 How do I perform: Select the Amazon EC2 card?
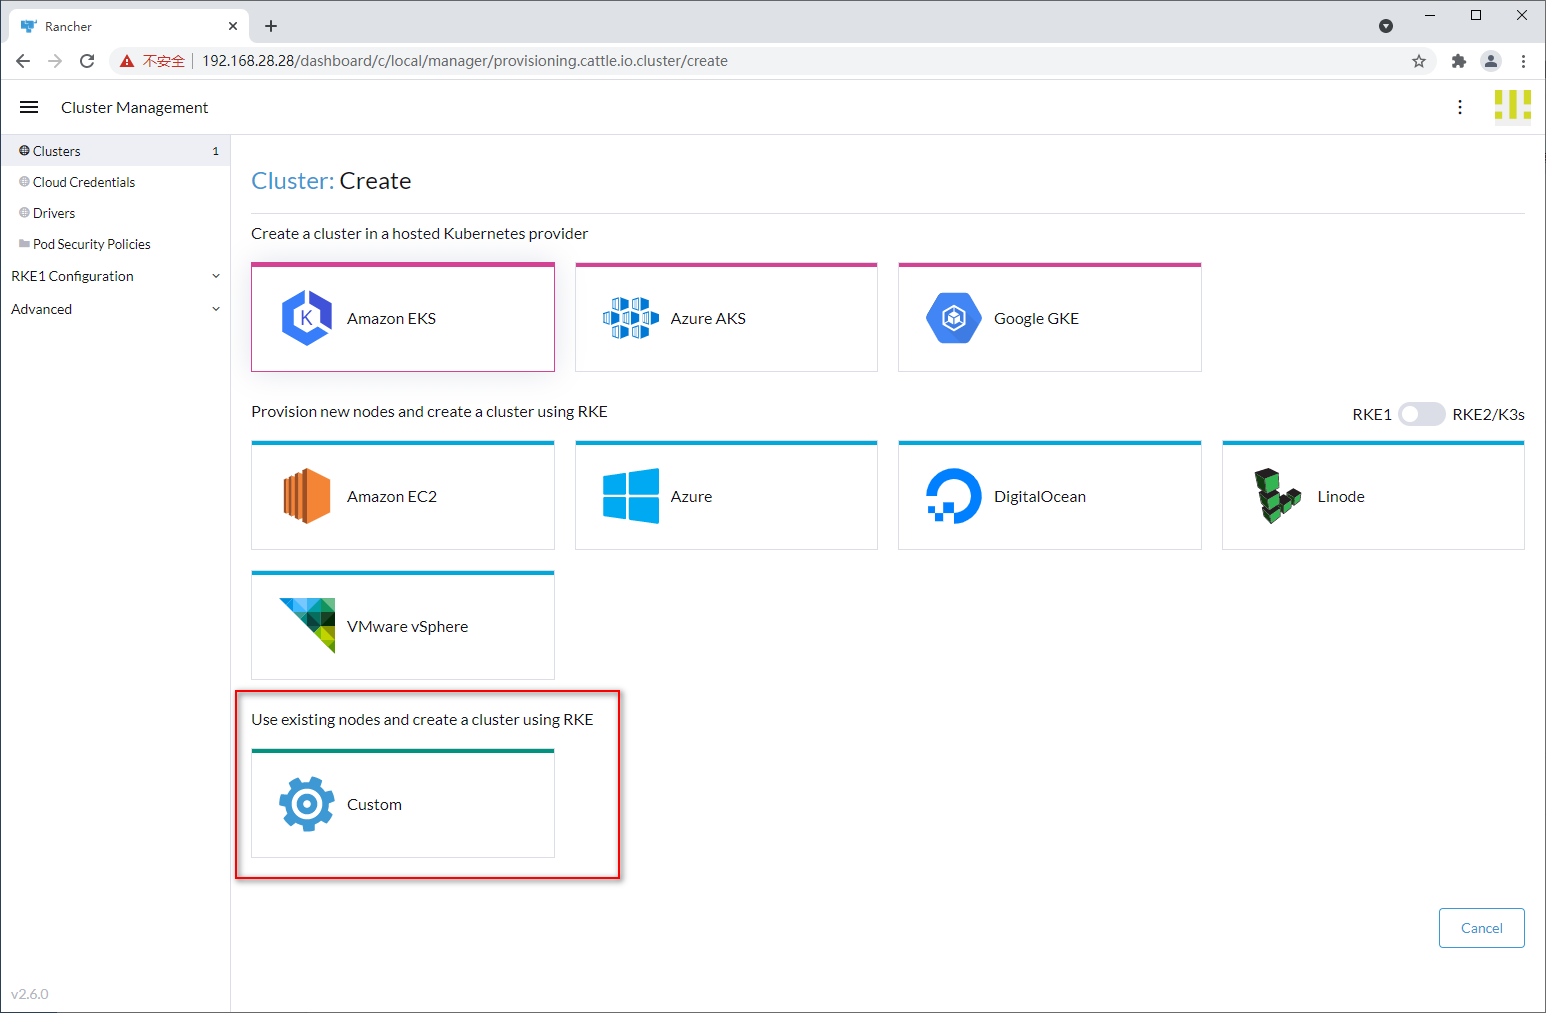coord(403,495)
